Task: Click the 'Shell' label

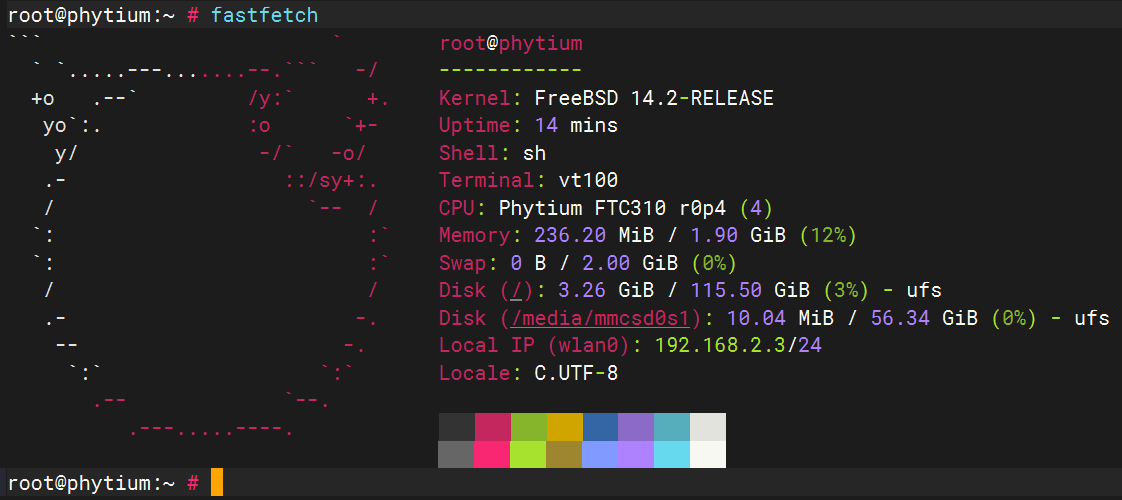Action: click(x=469, y=153)
